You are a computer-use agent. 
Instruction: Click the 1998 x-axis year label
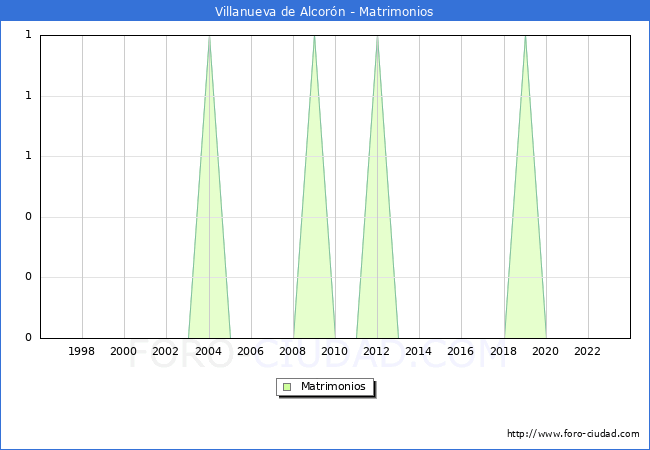(x=82, y=351)
